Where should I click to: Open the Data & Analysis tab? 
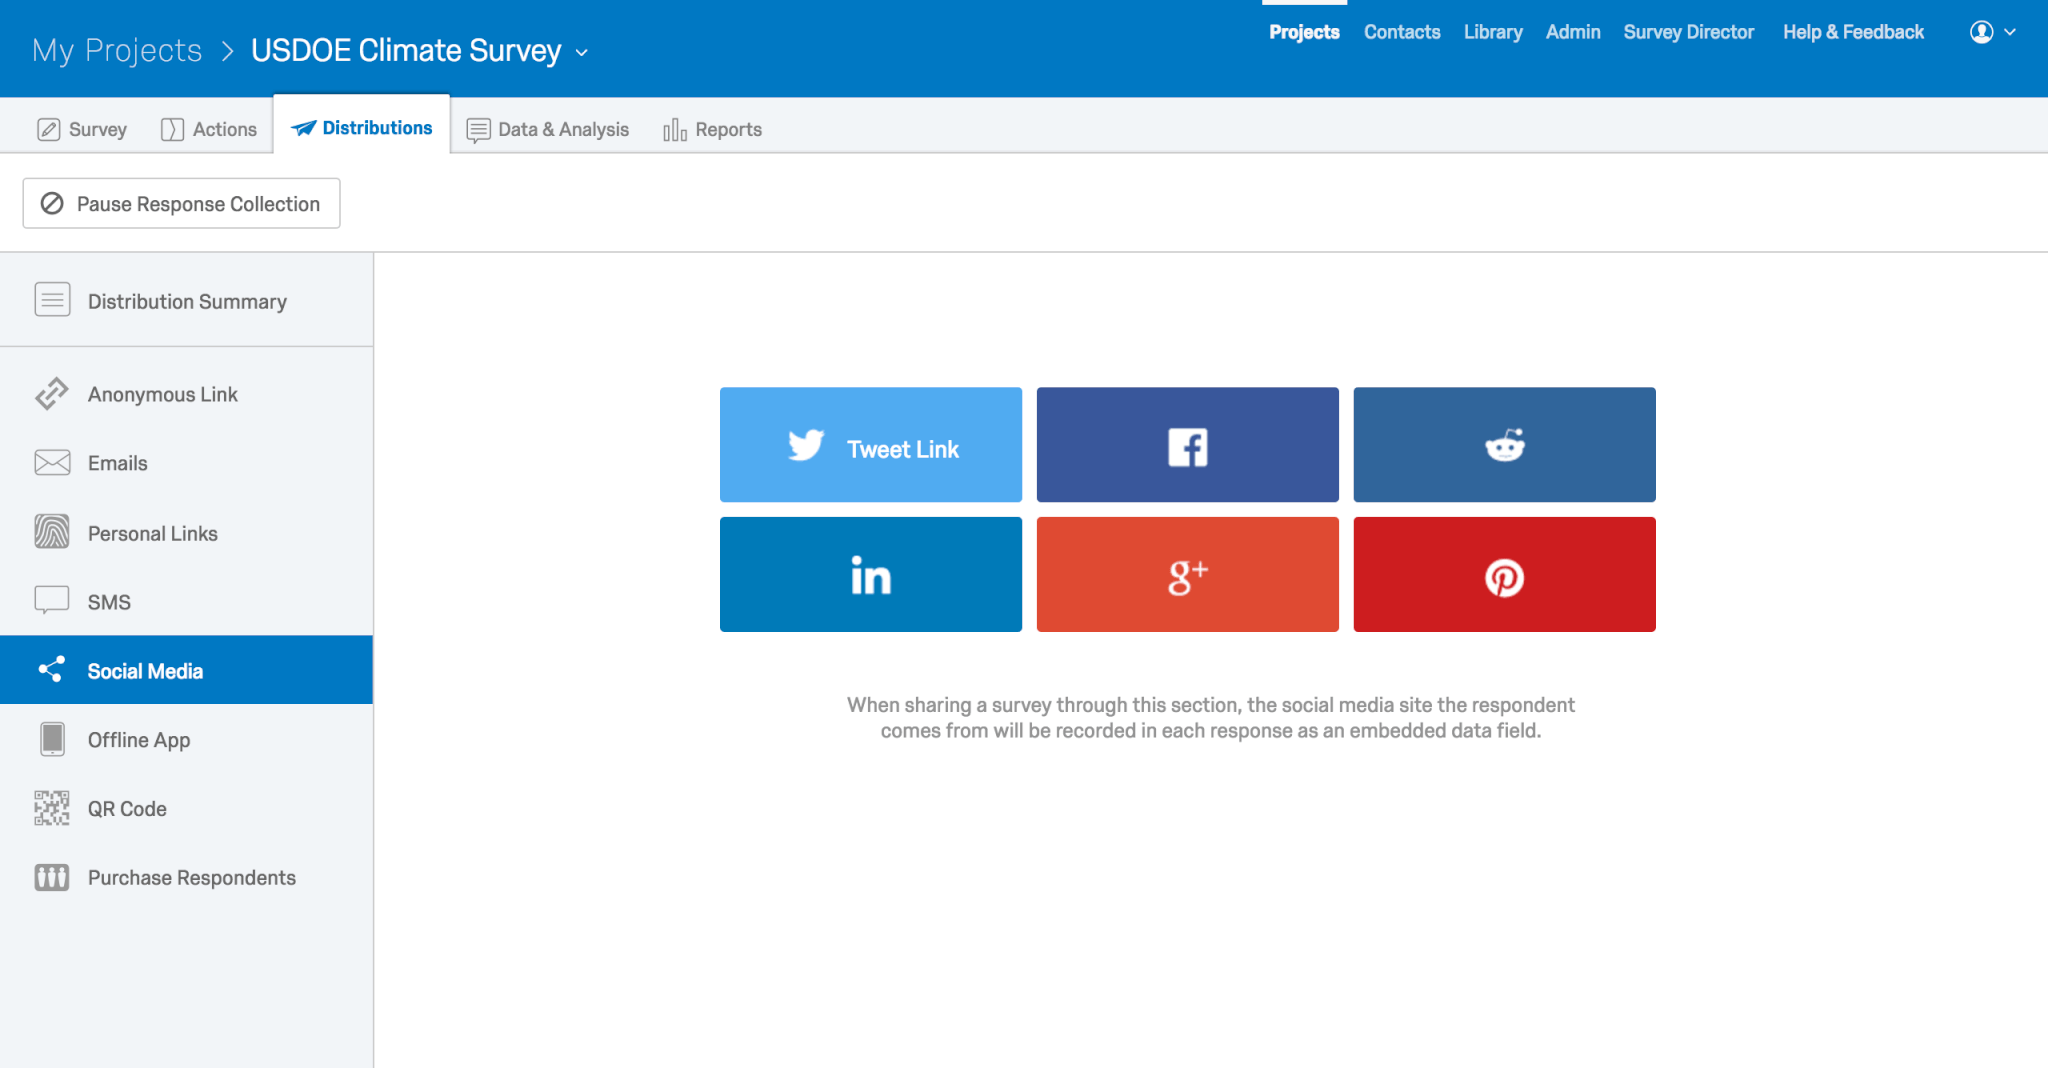coord(548,129)
